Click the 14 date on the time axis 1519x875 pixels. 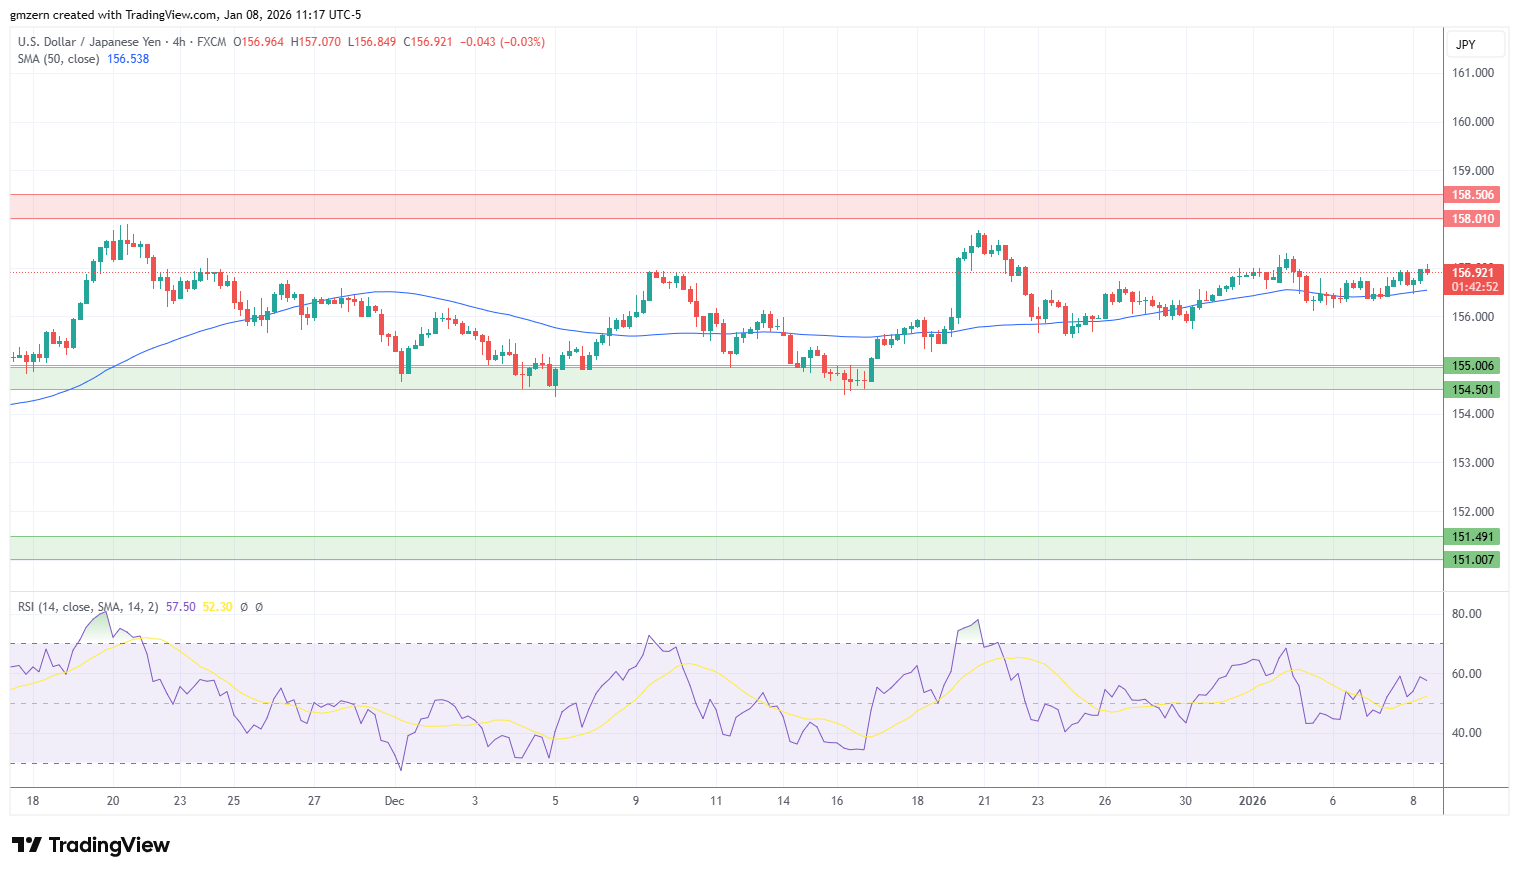(x=783, y=801)
